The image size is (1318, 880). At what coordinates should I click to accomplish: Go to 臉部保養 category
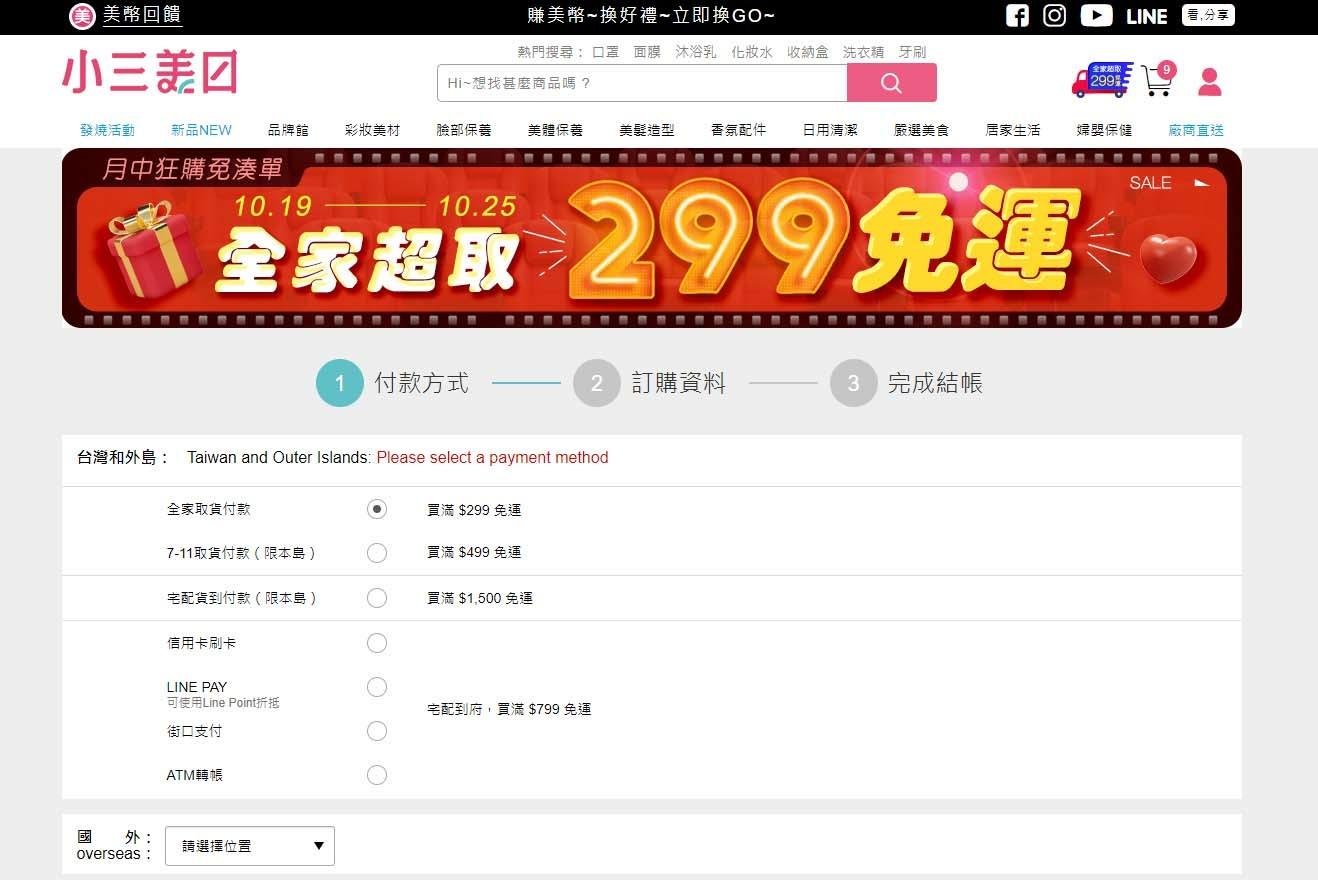coord(464,130)
